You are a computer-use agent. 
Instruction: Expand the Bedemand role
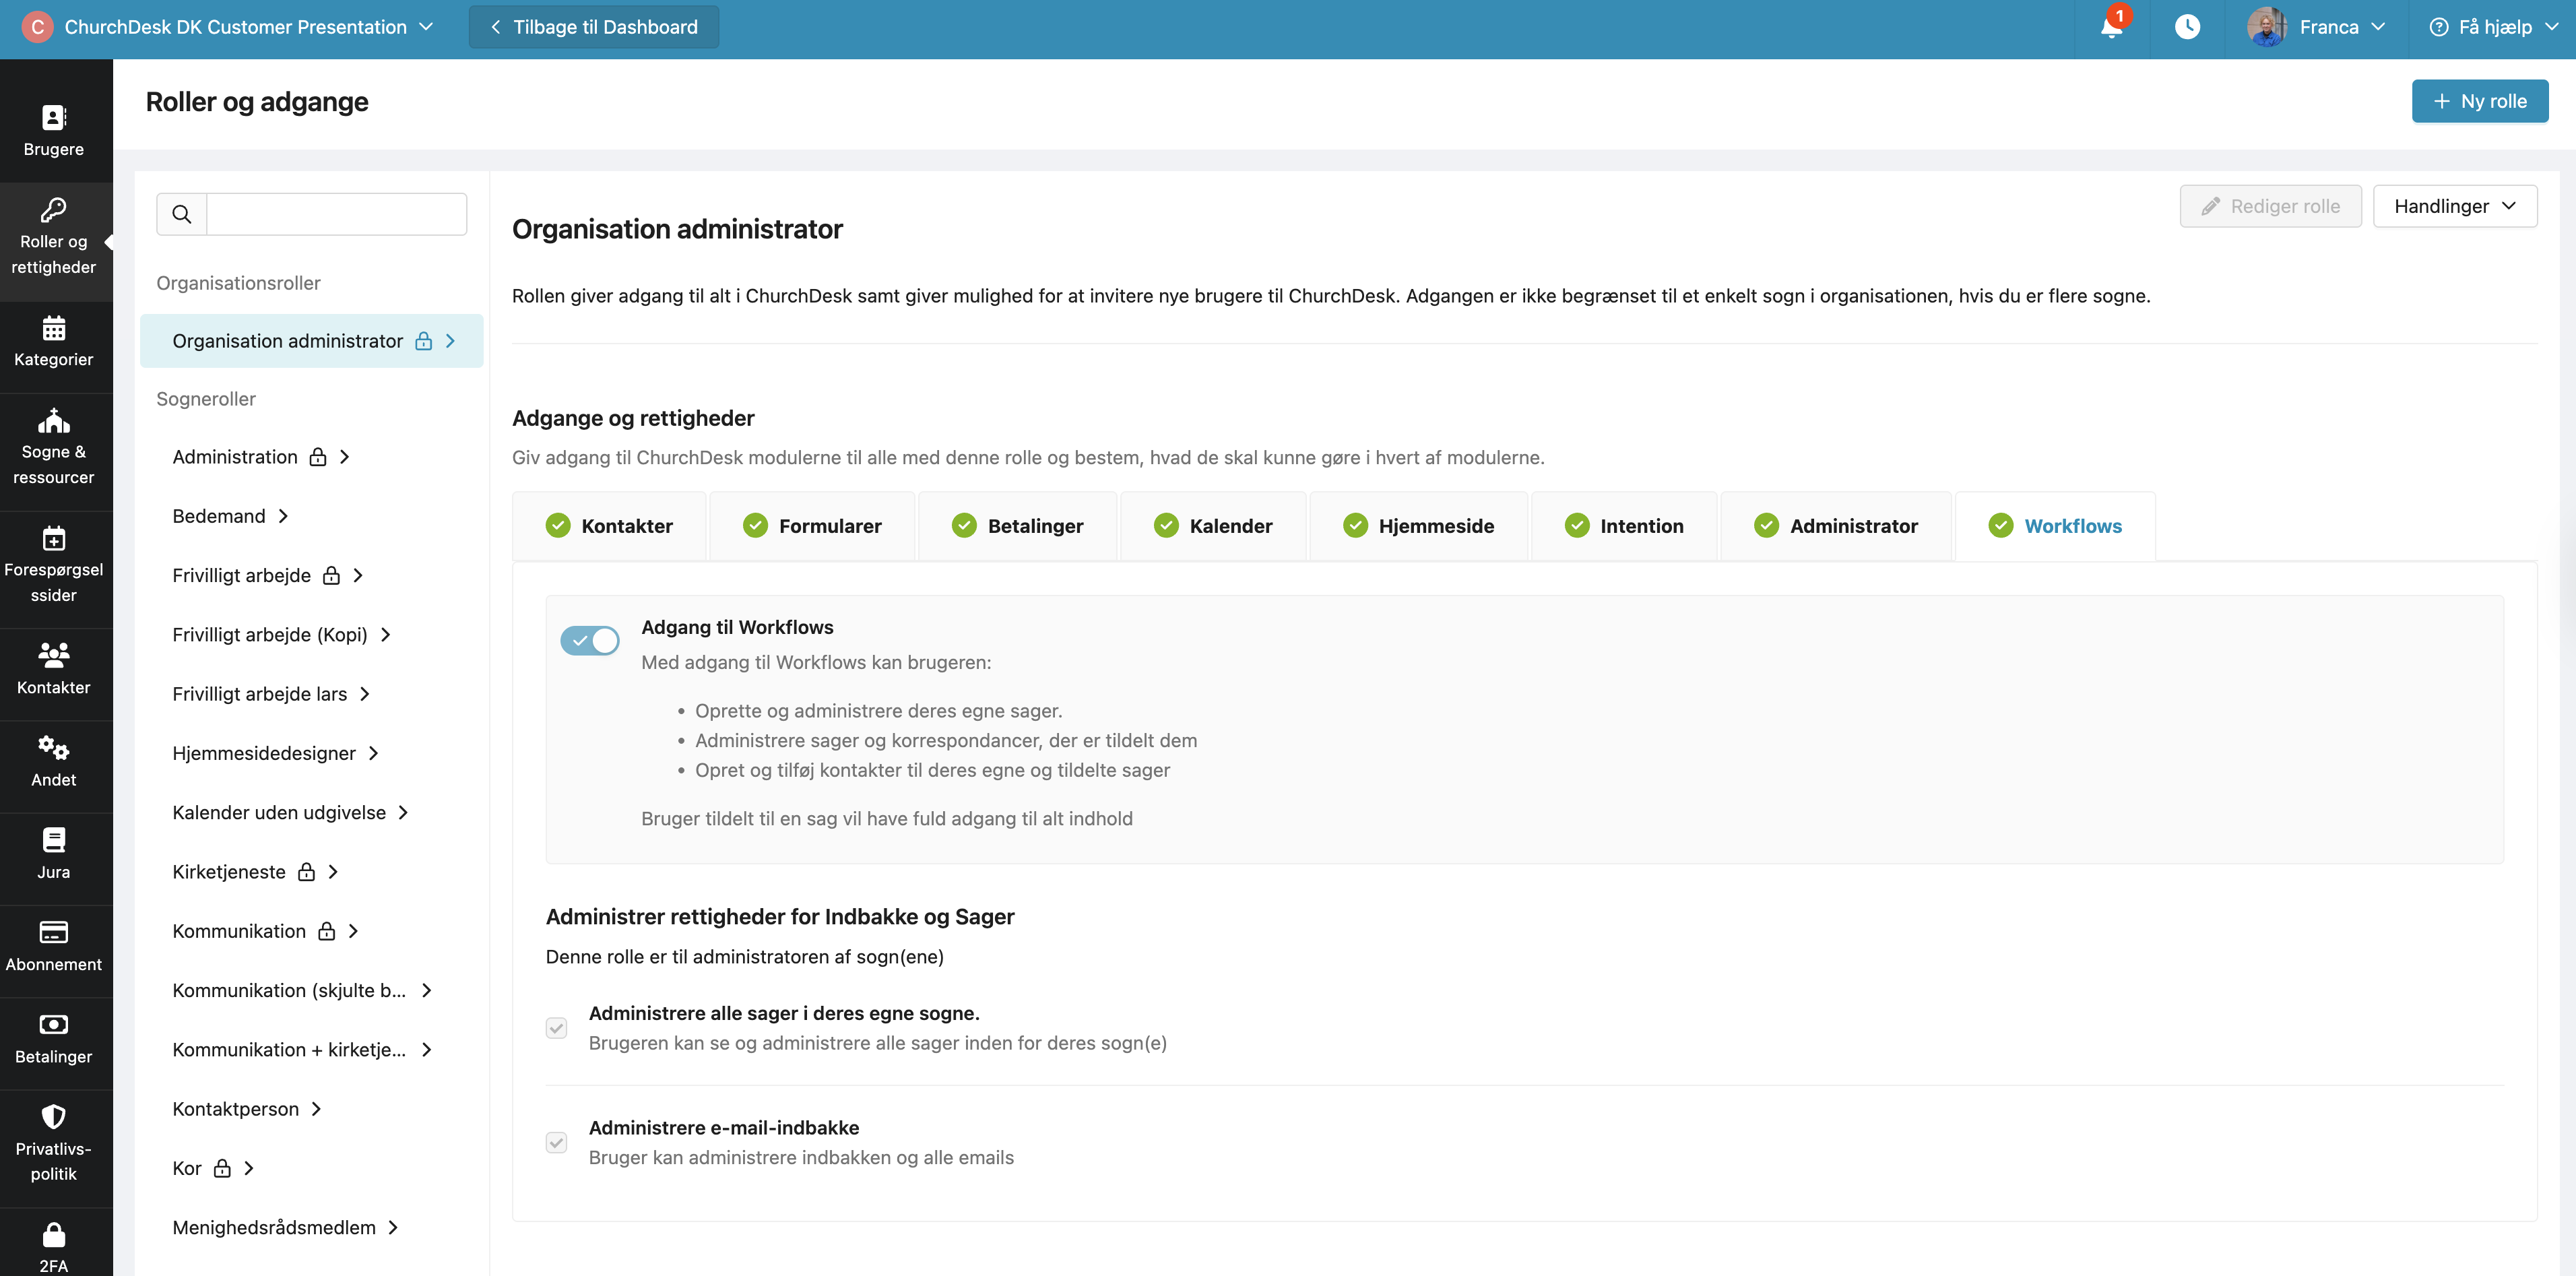click(229, 516)
